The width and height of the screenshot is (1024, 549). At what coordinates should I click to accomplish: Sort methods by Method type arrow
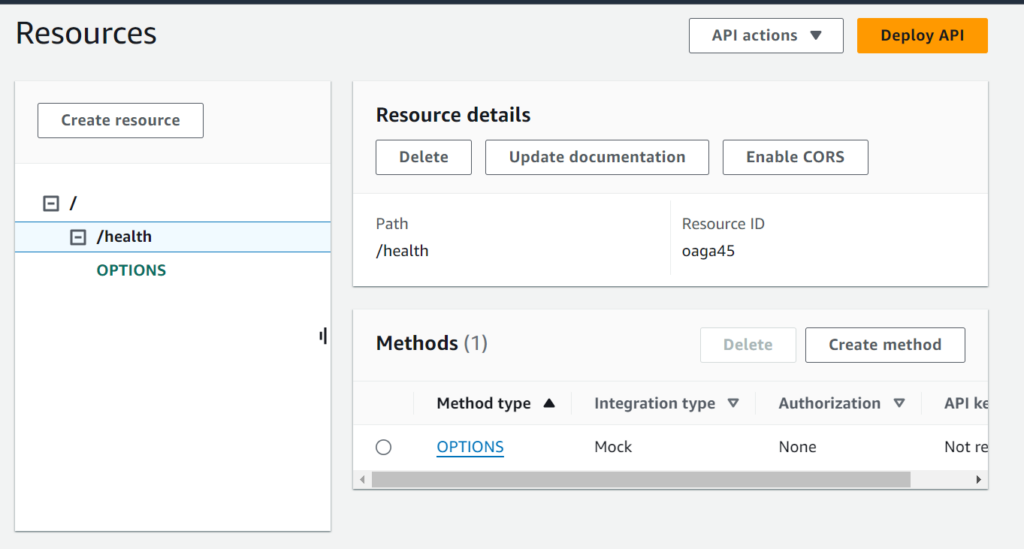tap(548, 404)
